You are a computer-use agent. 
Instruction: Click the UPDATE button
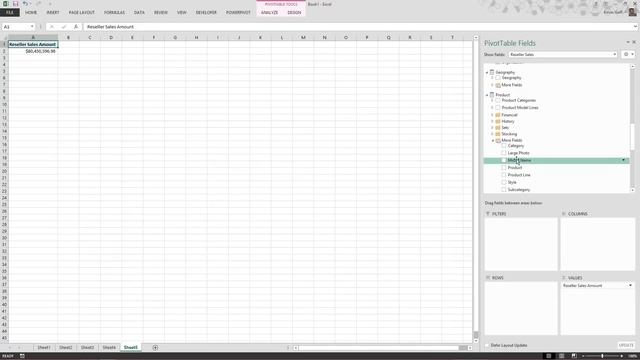pyautogui.click(x=626, y=345)
